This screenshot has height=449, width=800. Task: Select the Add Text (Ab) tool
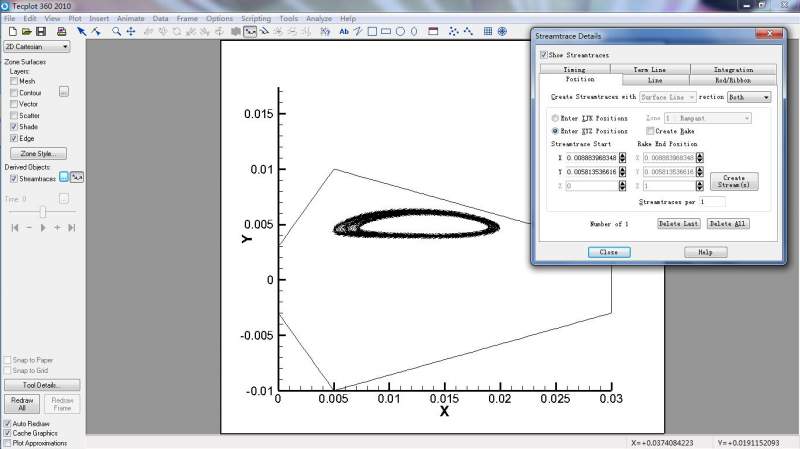344,32
